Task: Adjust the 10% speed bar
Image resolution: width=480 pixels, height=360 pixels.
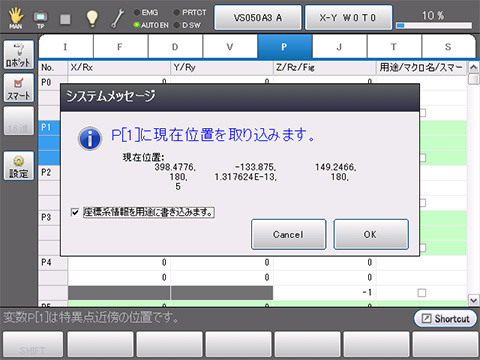Action: pyautogui.click(x=434, y=25)
